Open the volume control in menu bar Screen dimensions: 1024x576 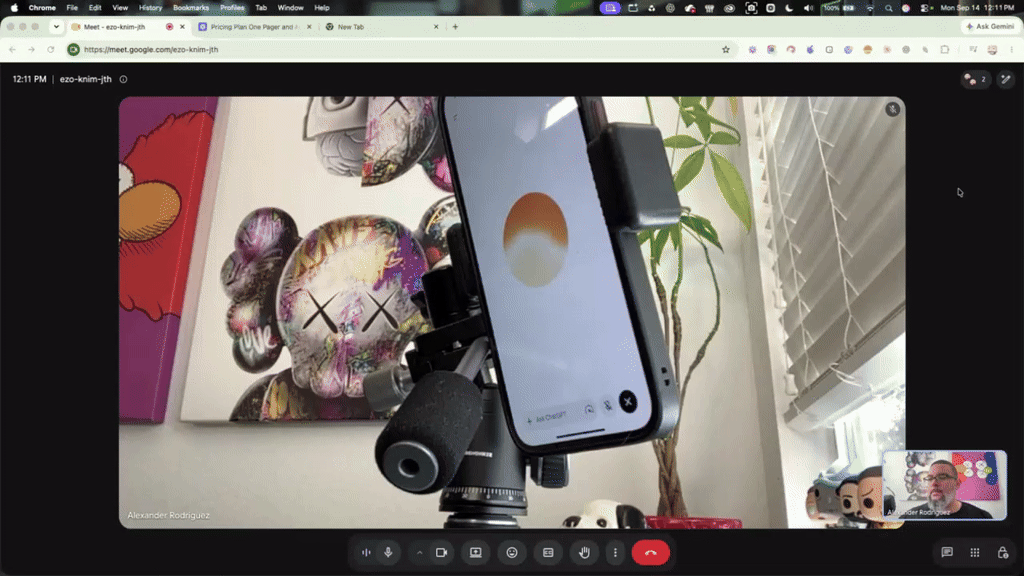click(808, 8)
